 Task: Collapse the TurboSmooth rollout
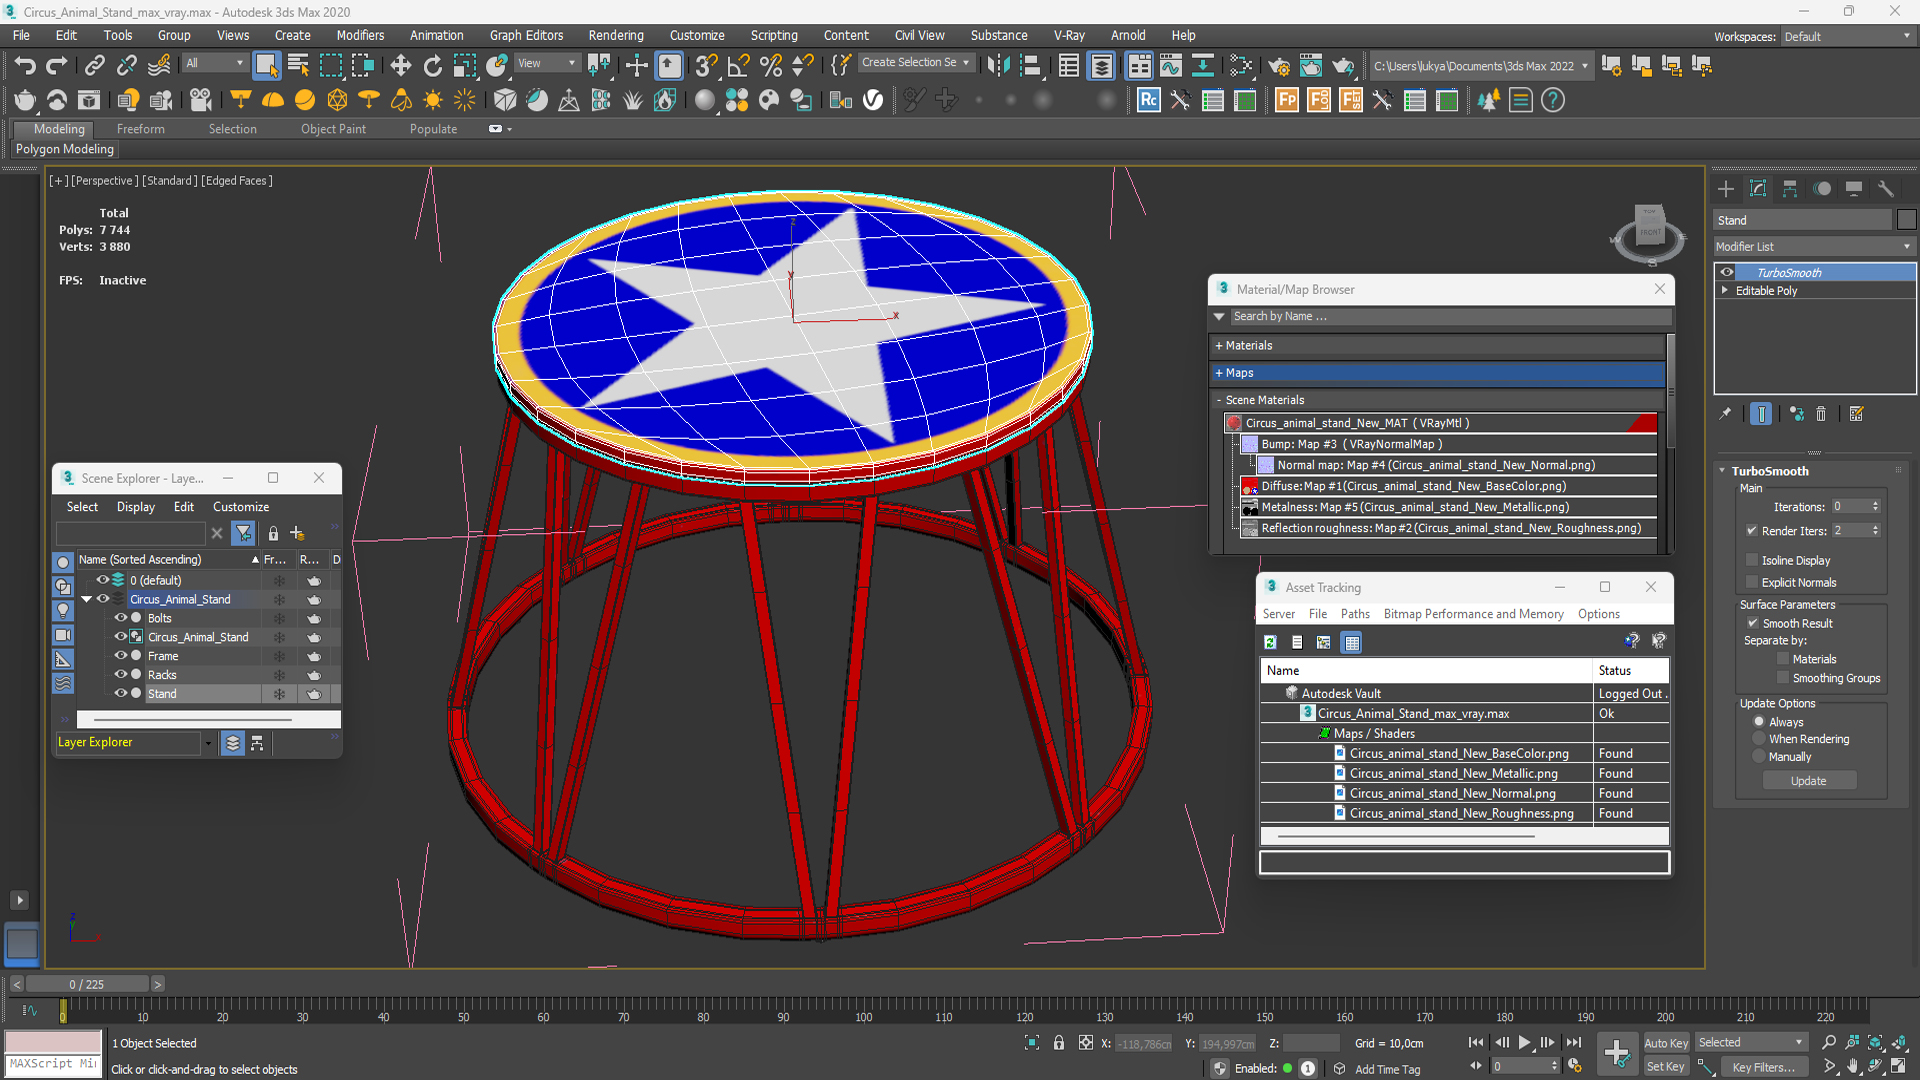click(1722, 471)
